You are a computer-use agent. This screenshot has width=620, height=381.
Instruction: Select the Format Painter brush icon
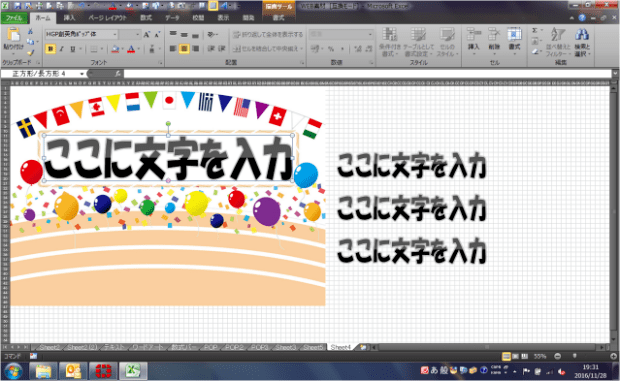point(30,52)
